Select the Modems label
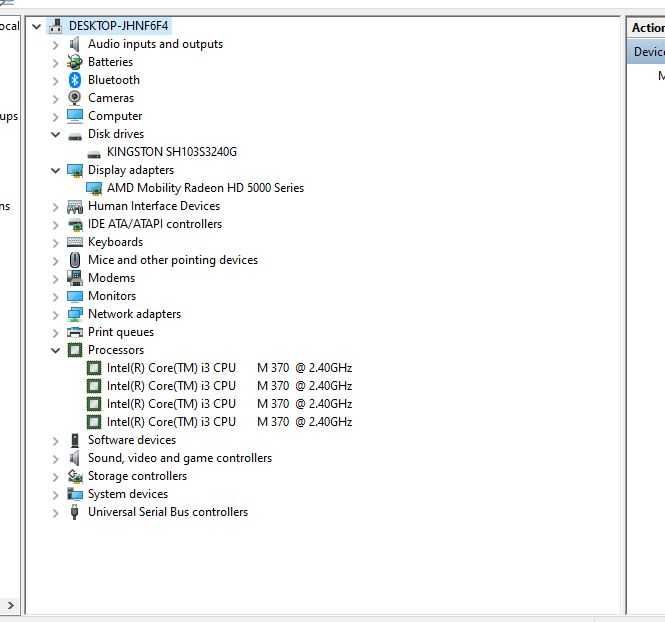 (x=112, y=278)
